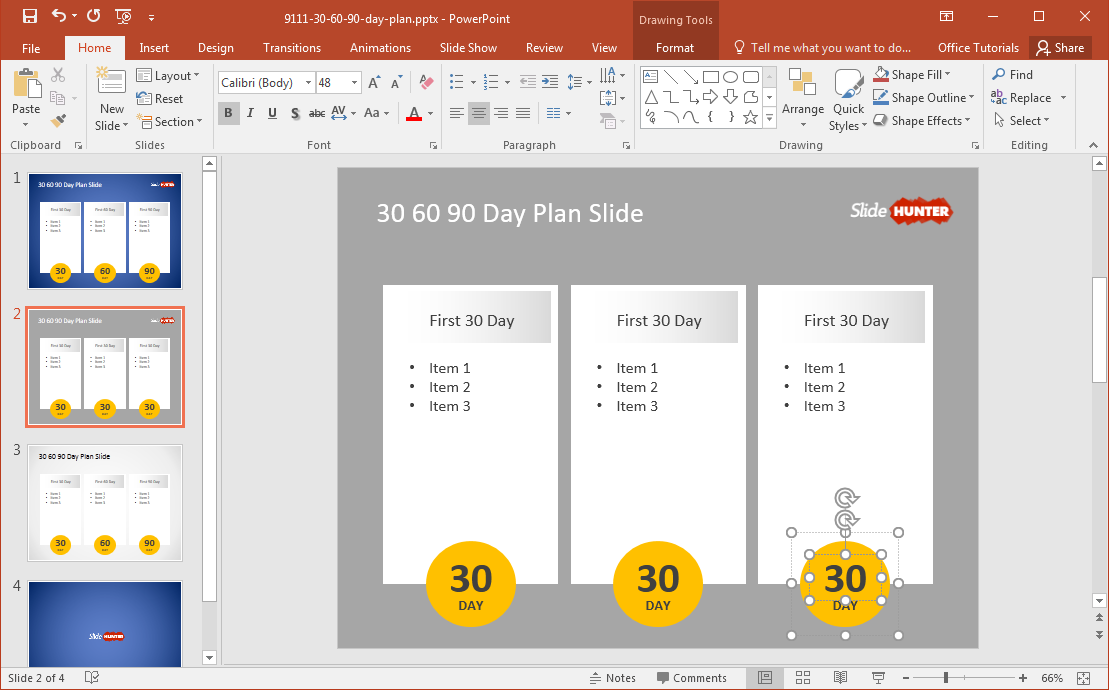Image resolution: width=1109 pixels, height=690 pixels.
Task: Toggle Bold formatting button
Action: click(228, 113)
